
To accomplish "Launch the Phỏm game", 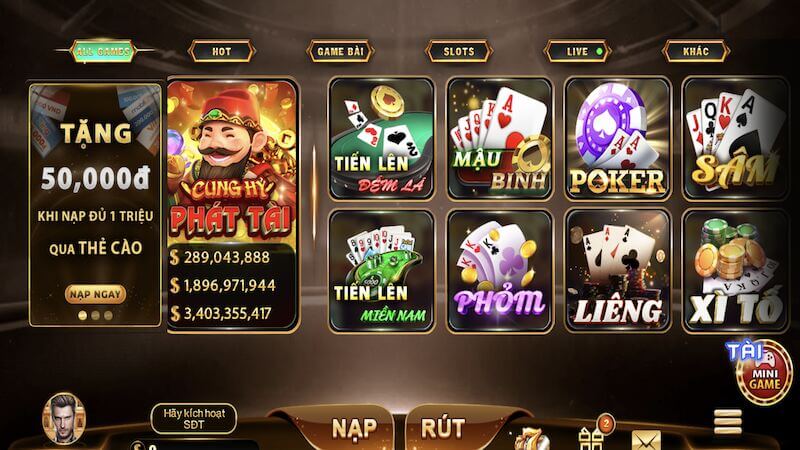I will (499, 271).
